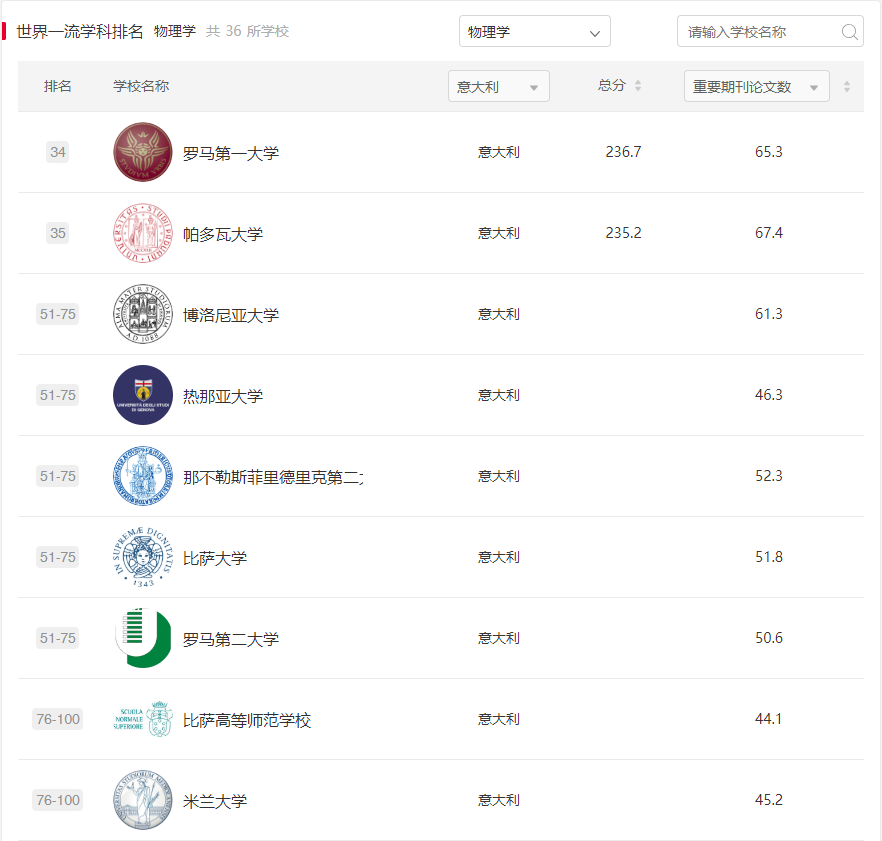Image resolution: width=882 pixels, height=841 pixels.
Task: Click the 世界一流学科排名 title
Action: point(80,32)
